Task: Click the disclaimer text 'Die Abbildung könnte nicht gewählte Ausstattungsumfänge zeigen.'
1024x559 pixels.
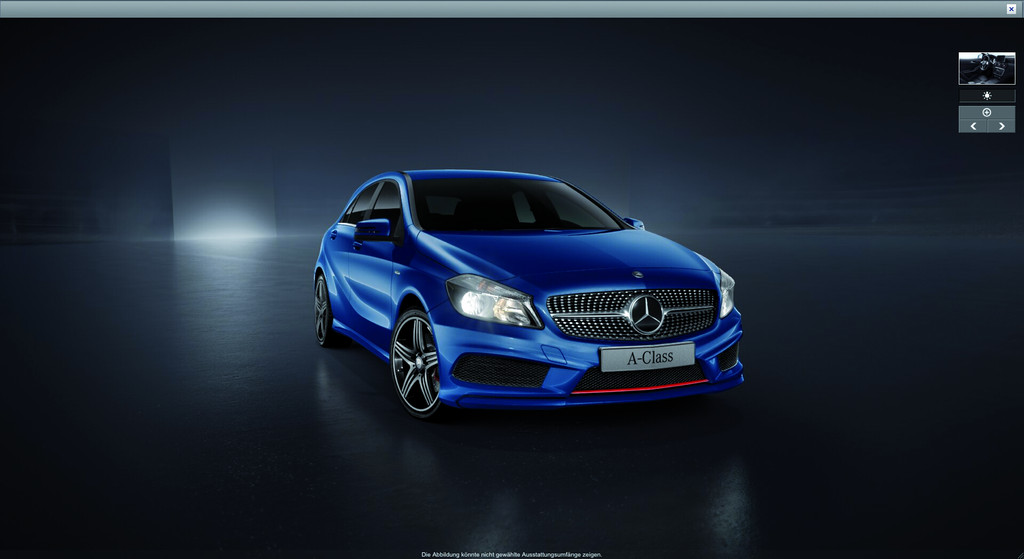Action: 511,554
